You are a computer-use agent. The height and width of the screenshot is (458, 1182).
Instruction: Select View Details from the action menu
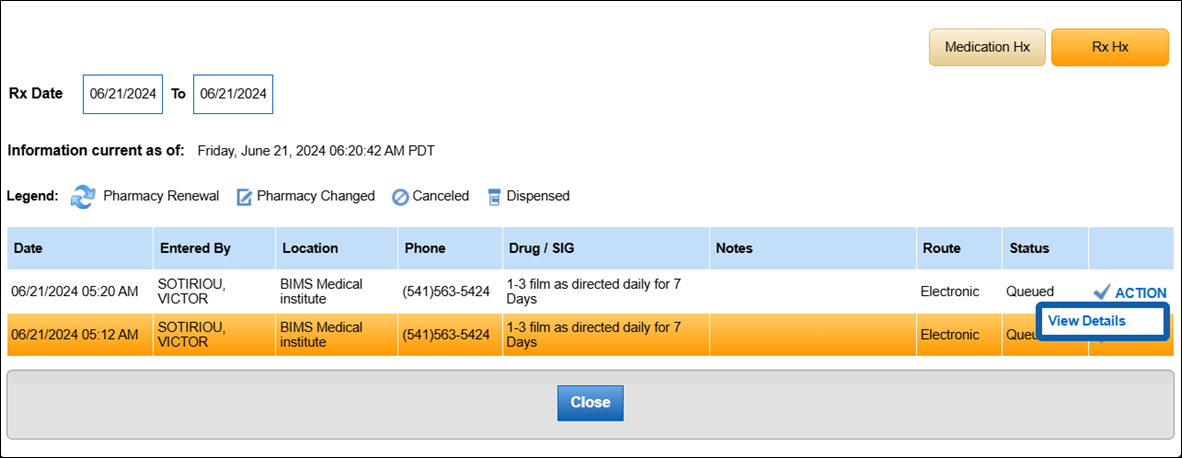pos(1087,321)
